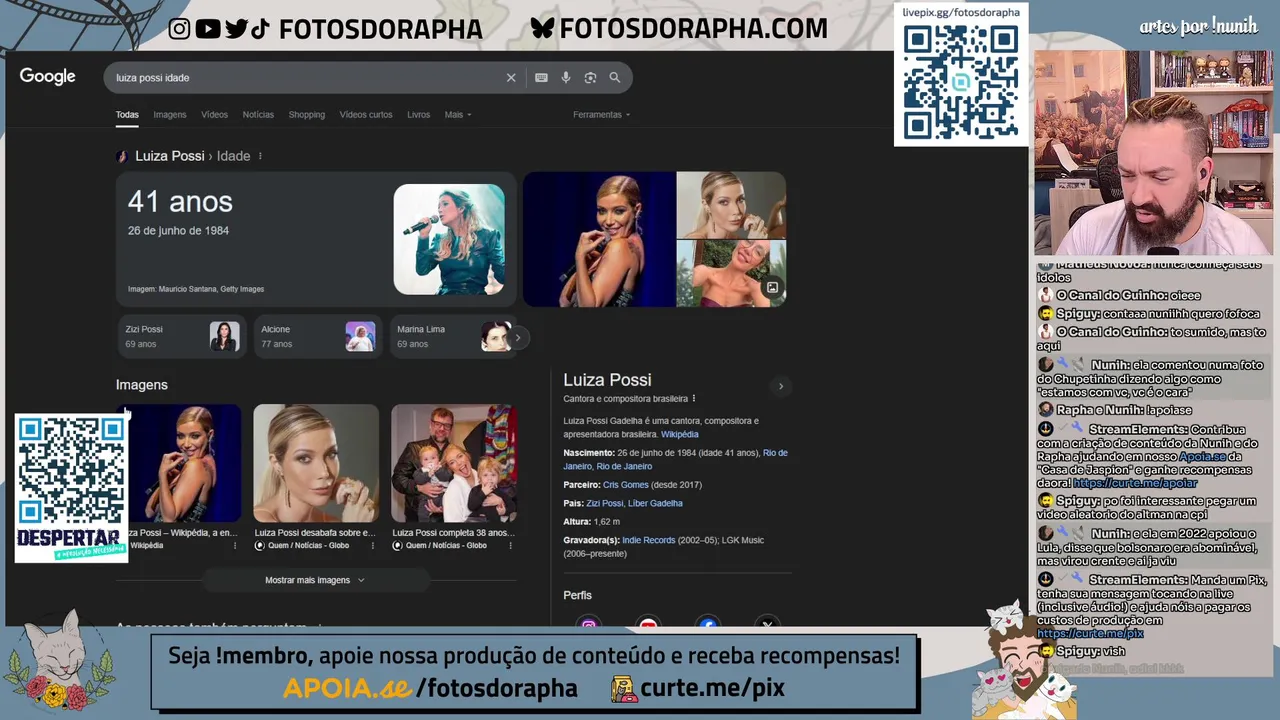Click the Perfis section heading
Viewport: 1280px width, 720px height.
pyautogui.click(x=577, y=595)
